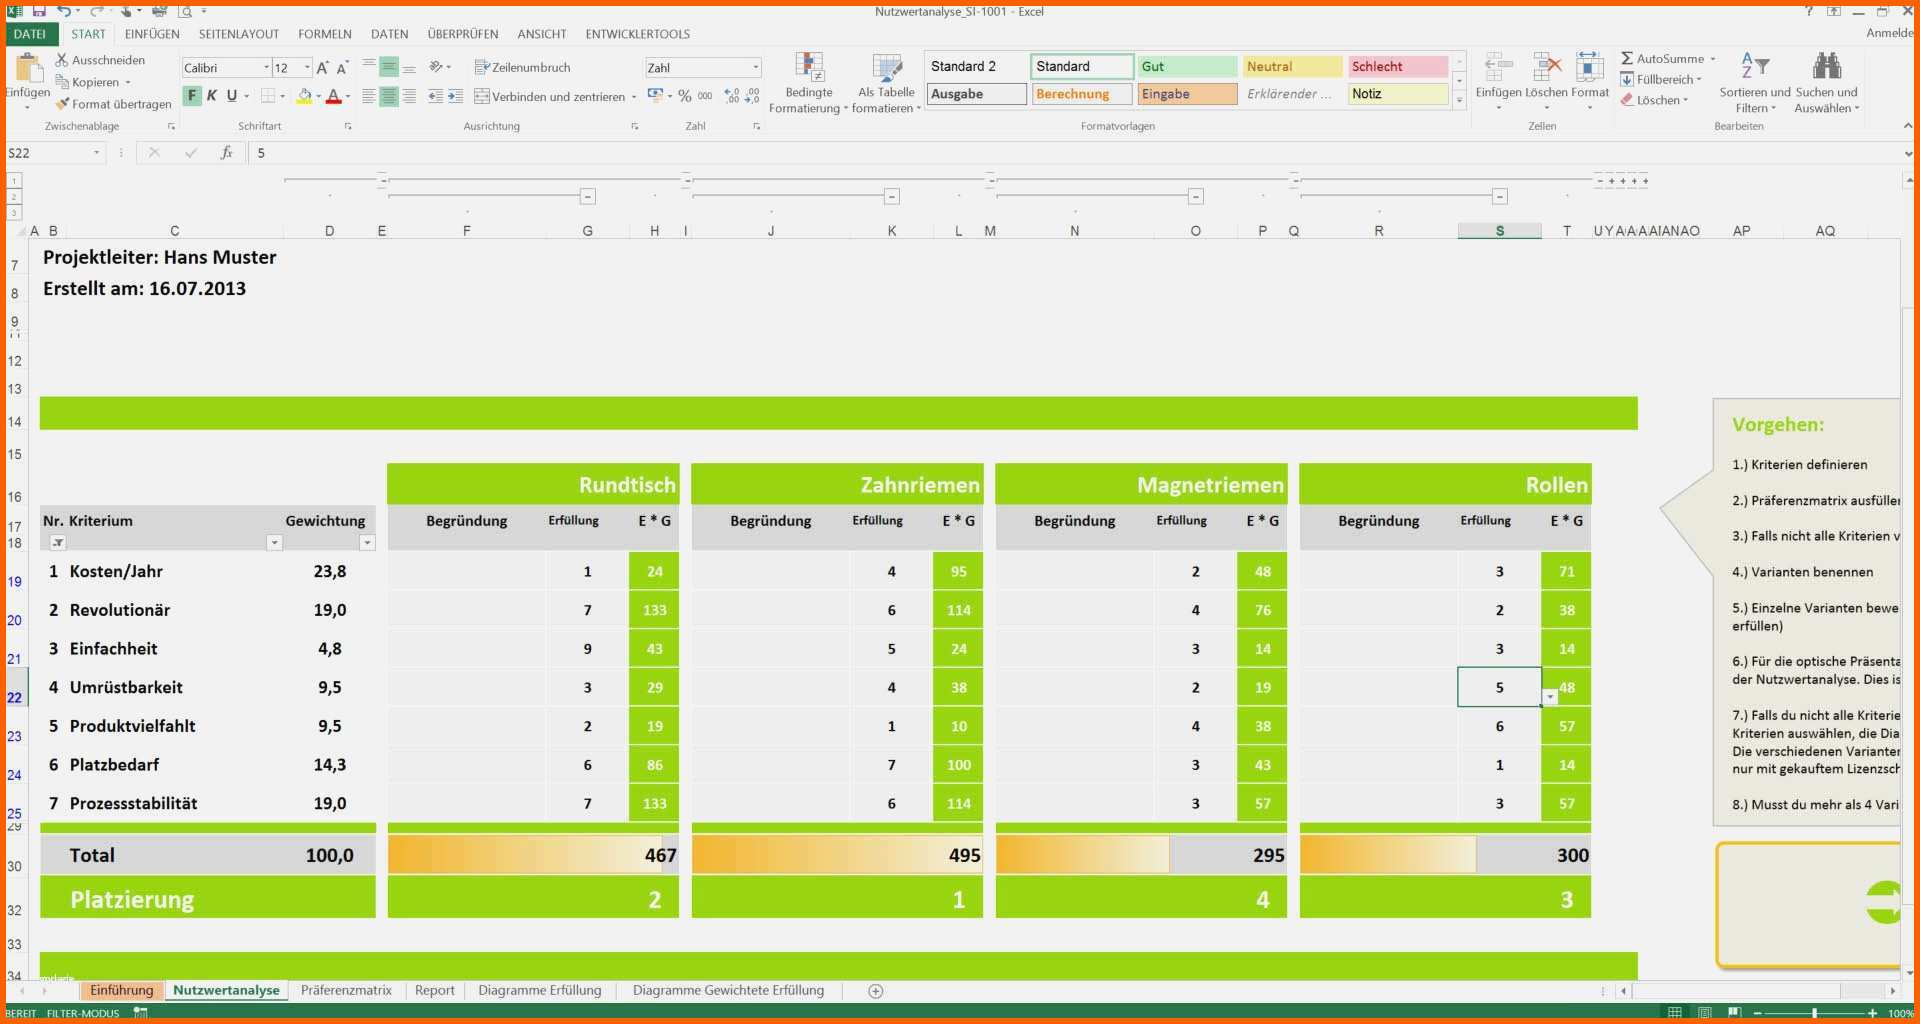Increase font size with the large A

click(x=322, y=68)
